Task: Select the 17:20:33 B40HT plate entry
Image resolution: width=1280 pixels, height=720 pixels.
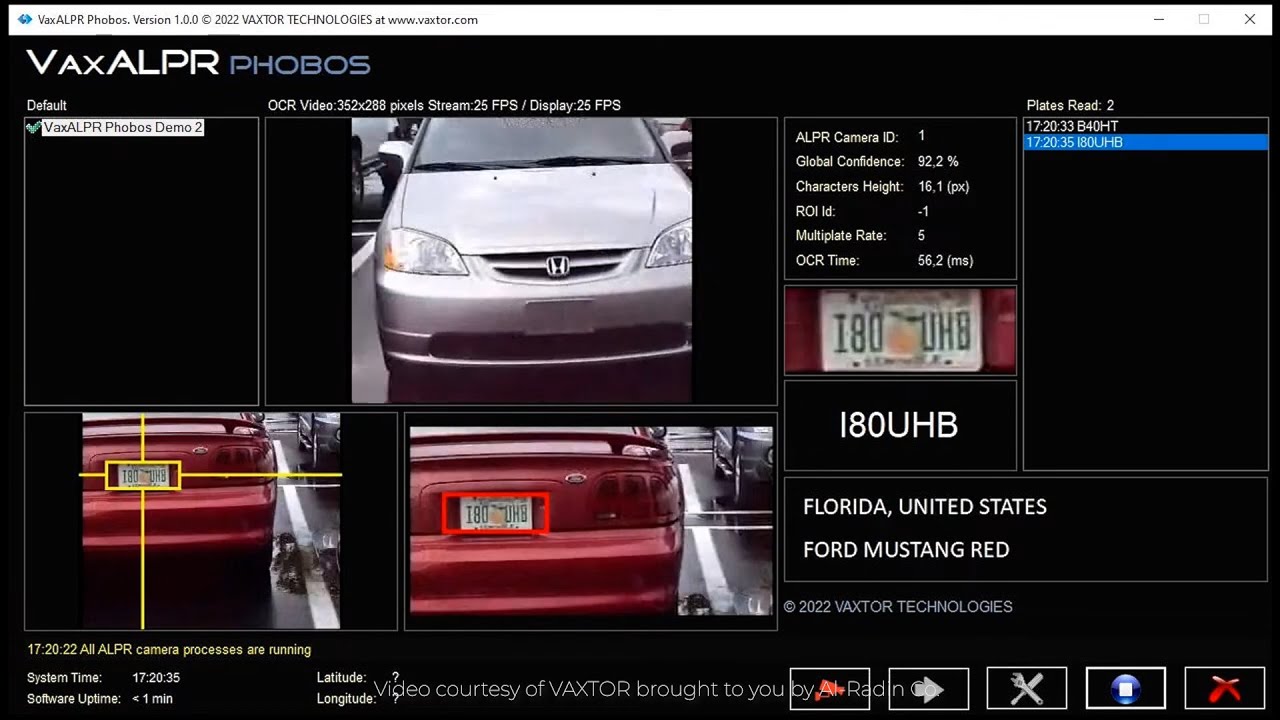Action: pos(1146,127)
